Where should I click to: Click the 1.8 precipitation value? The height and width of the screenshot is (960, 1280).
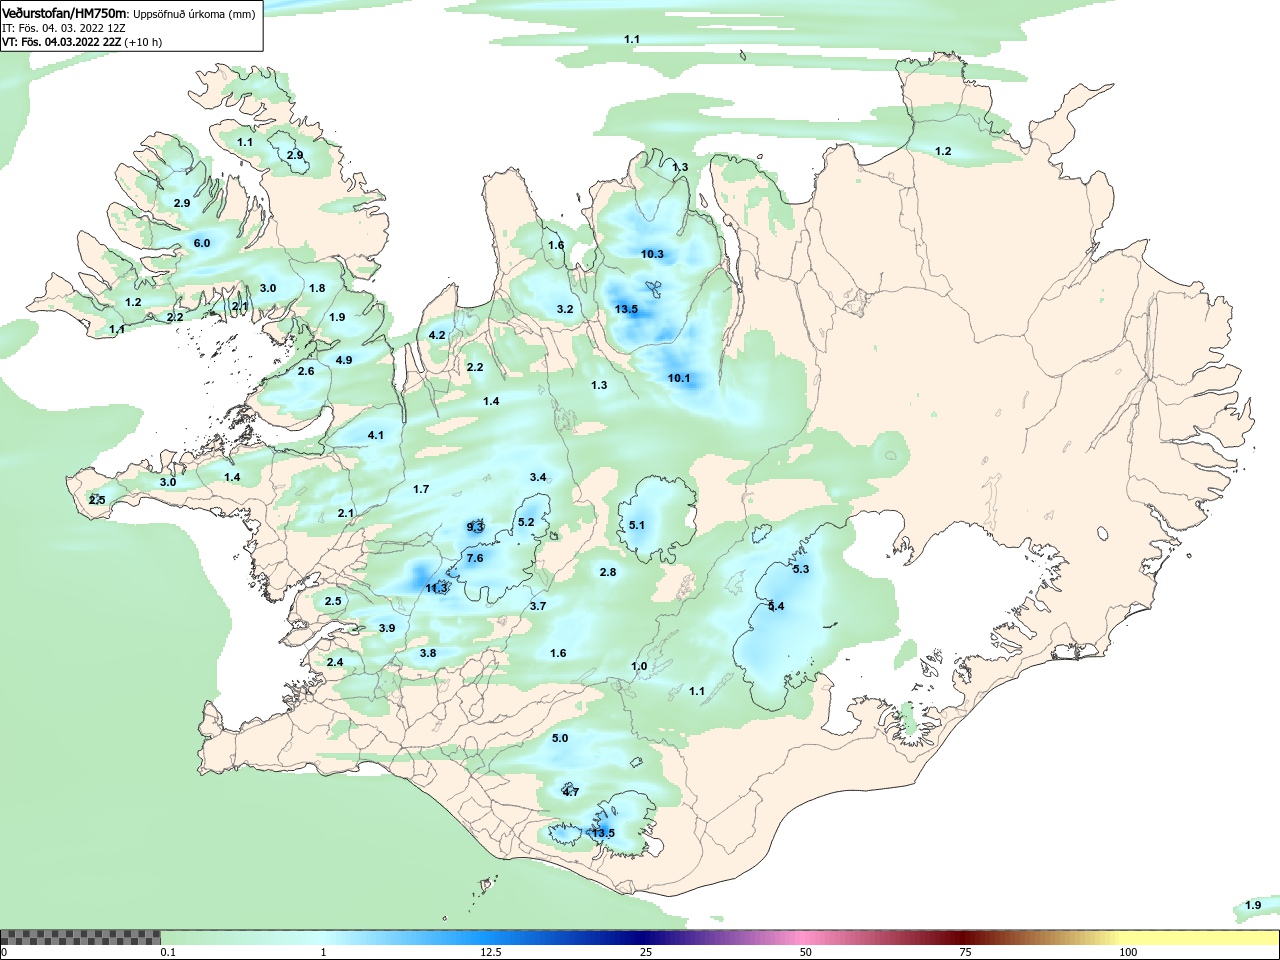coord(317,288)
